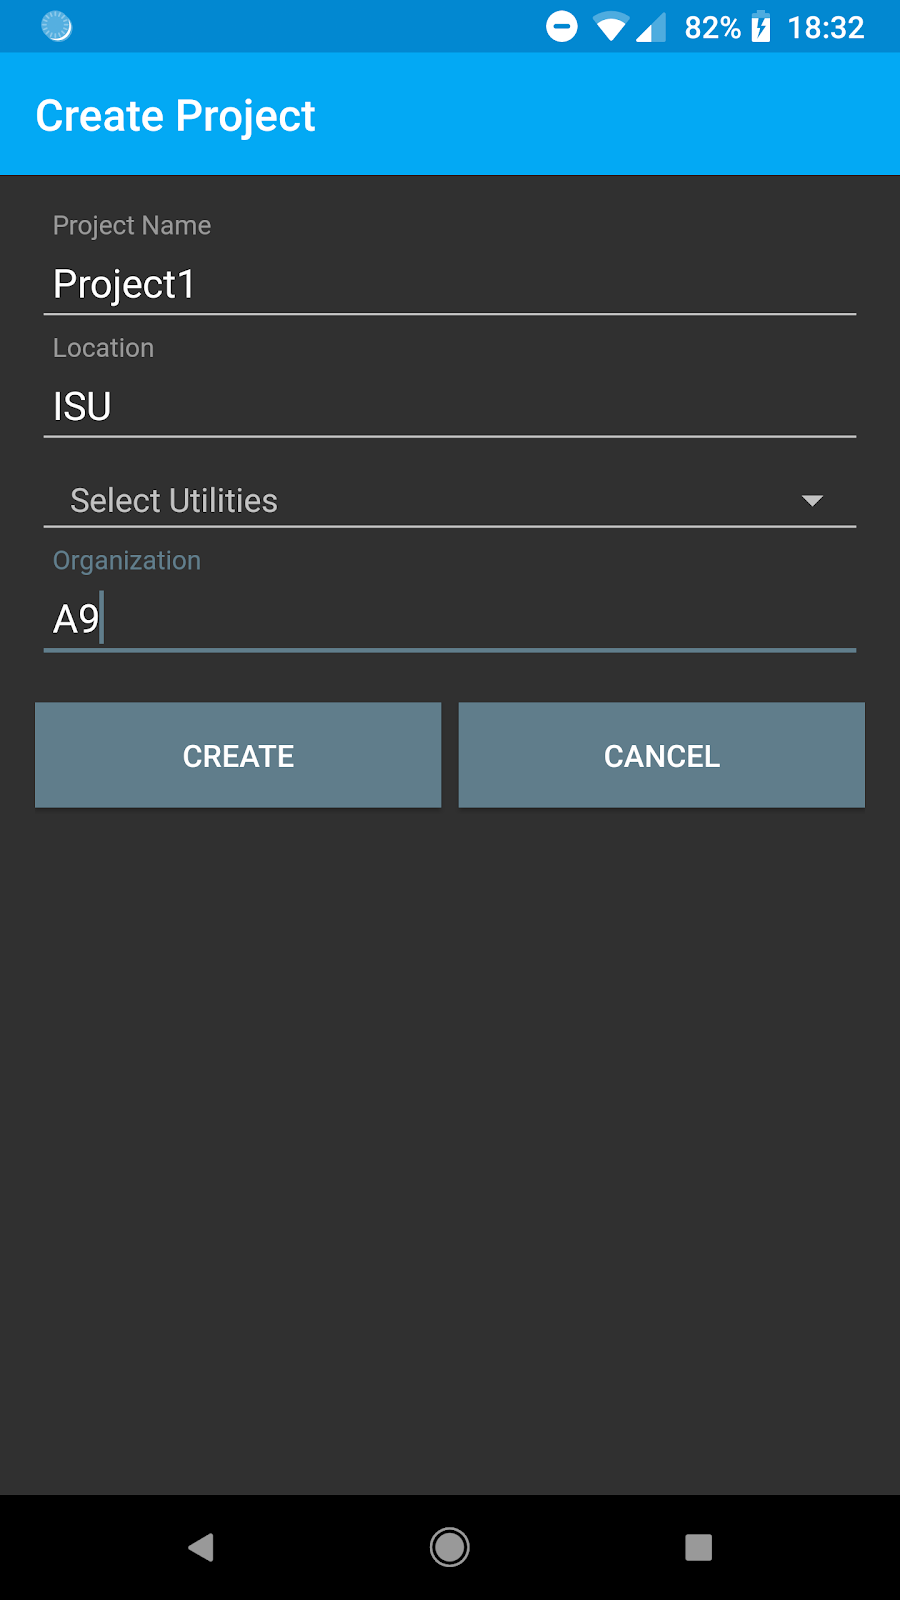Tap the cellular signal strength icon
The width and height of the screenshot is (900, 1600).
pos(651,27)
